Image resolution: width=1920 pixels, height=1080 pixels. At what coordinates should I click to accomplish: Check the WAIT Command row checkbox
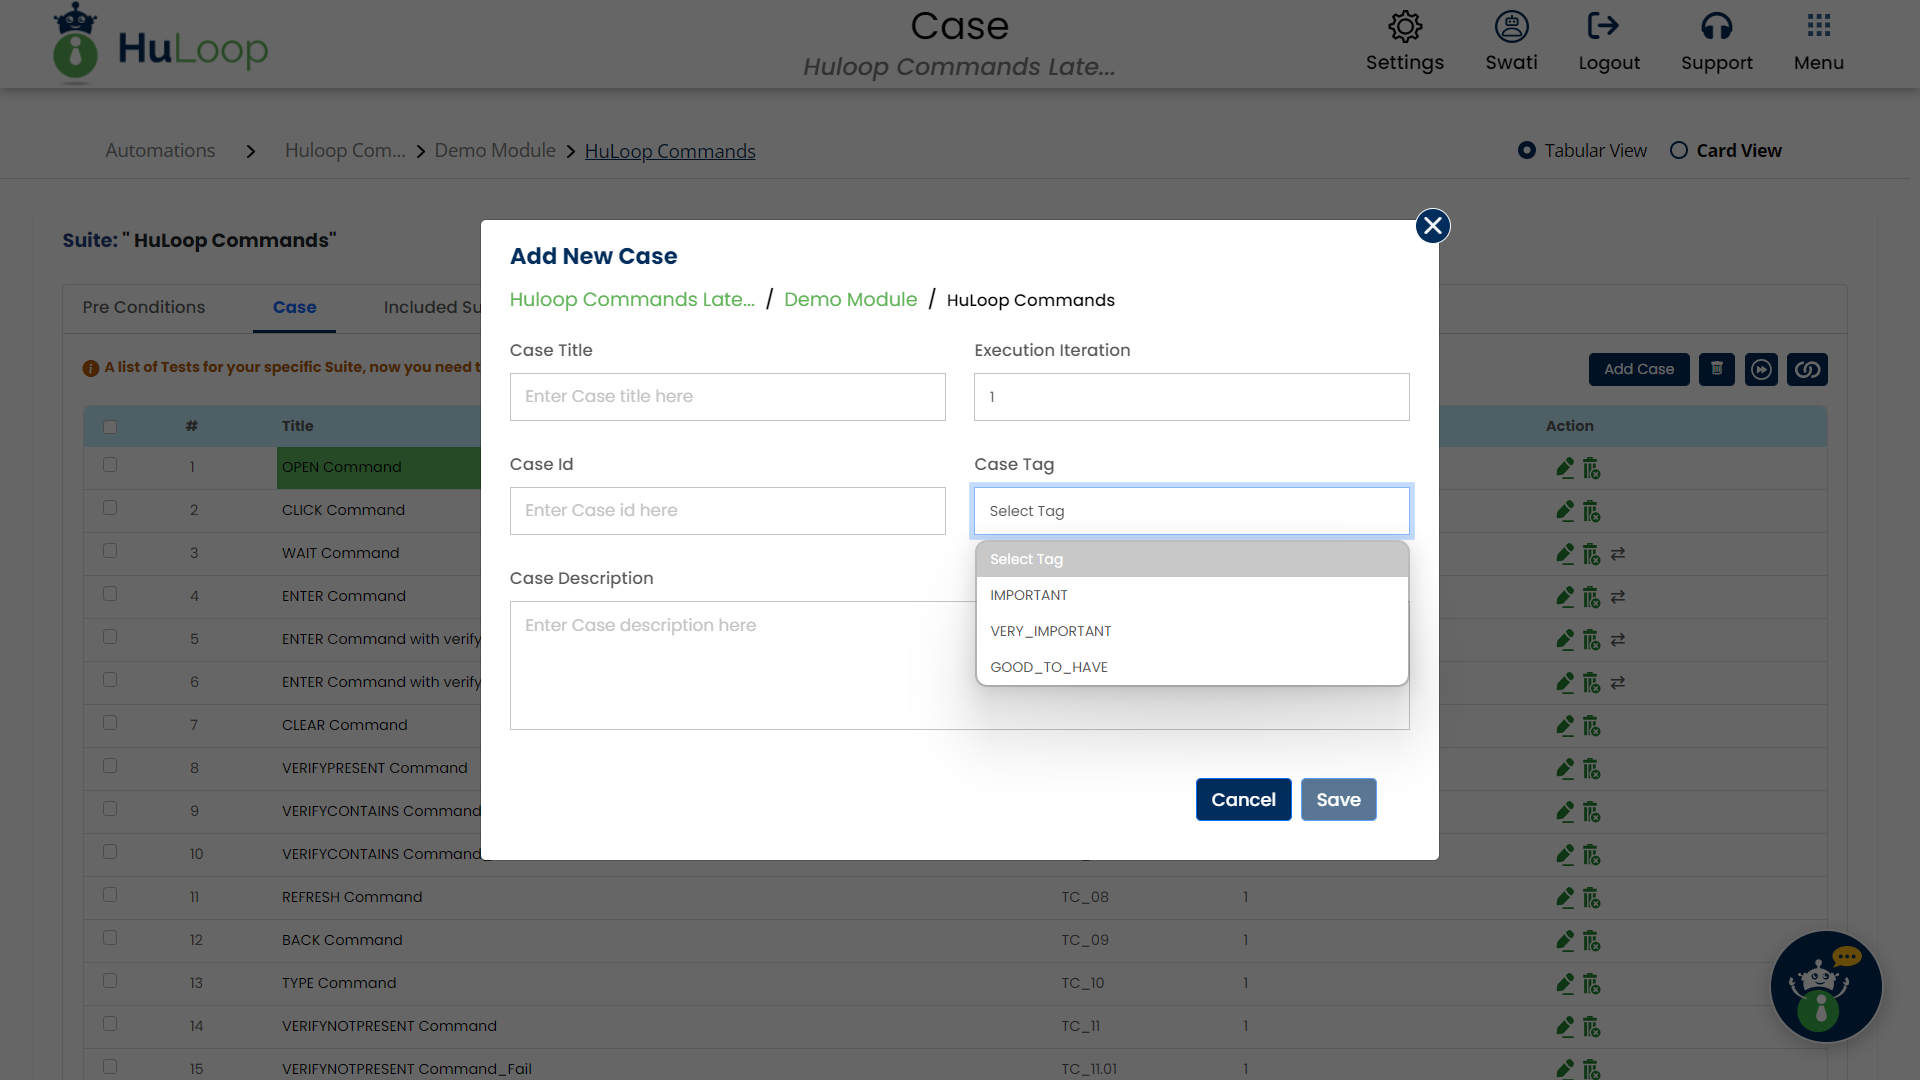pos(110,551)
